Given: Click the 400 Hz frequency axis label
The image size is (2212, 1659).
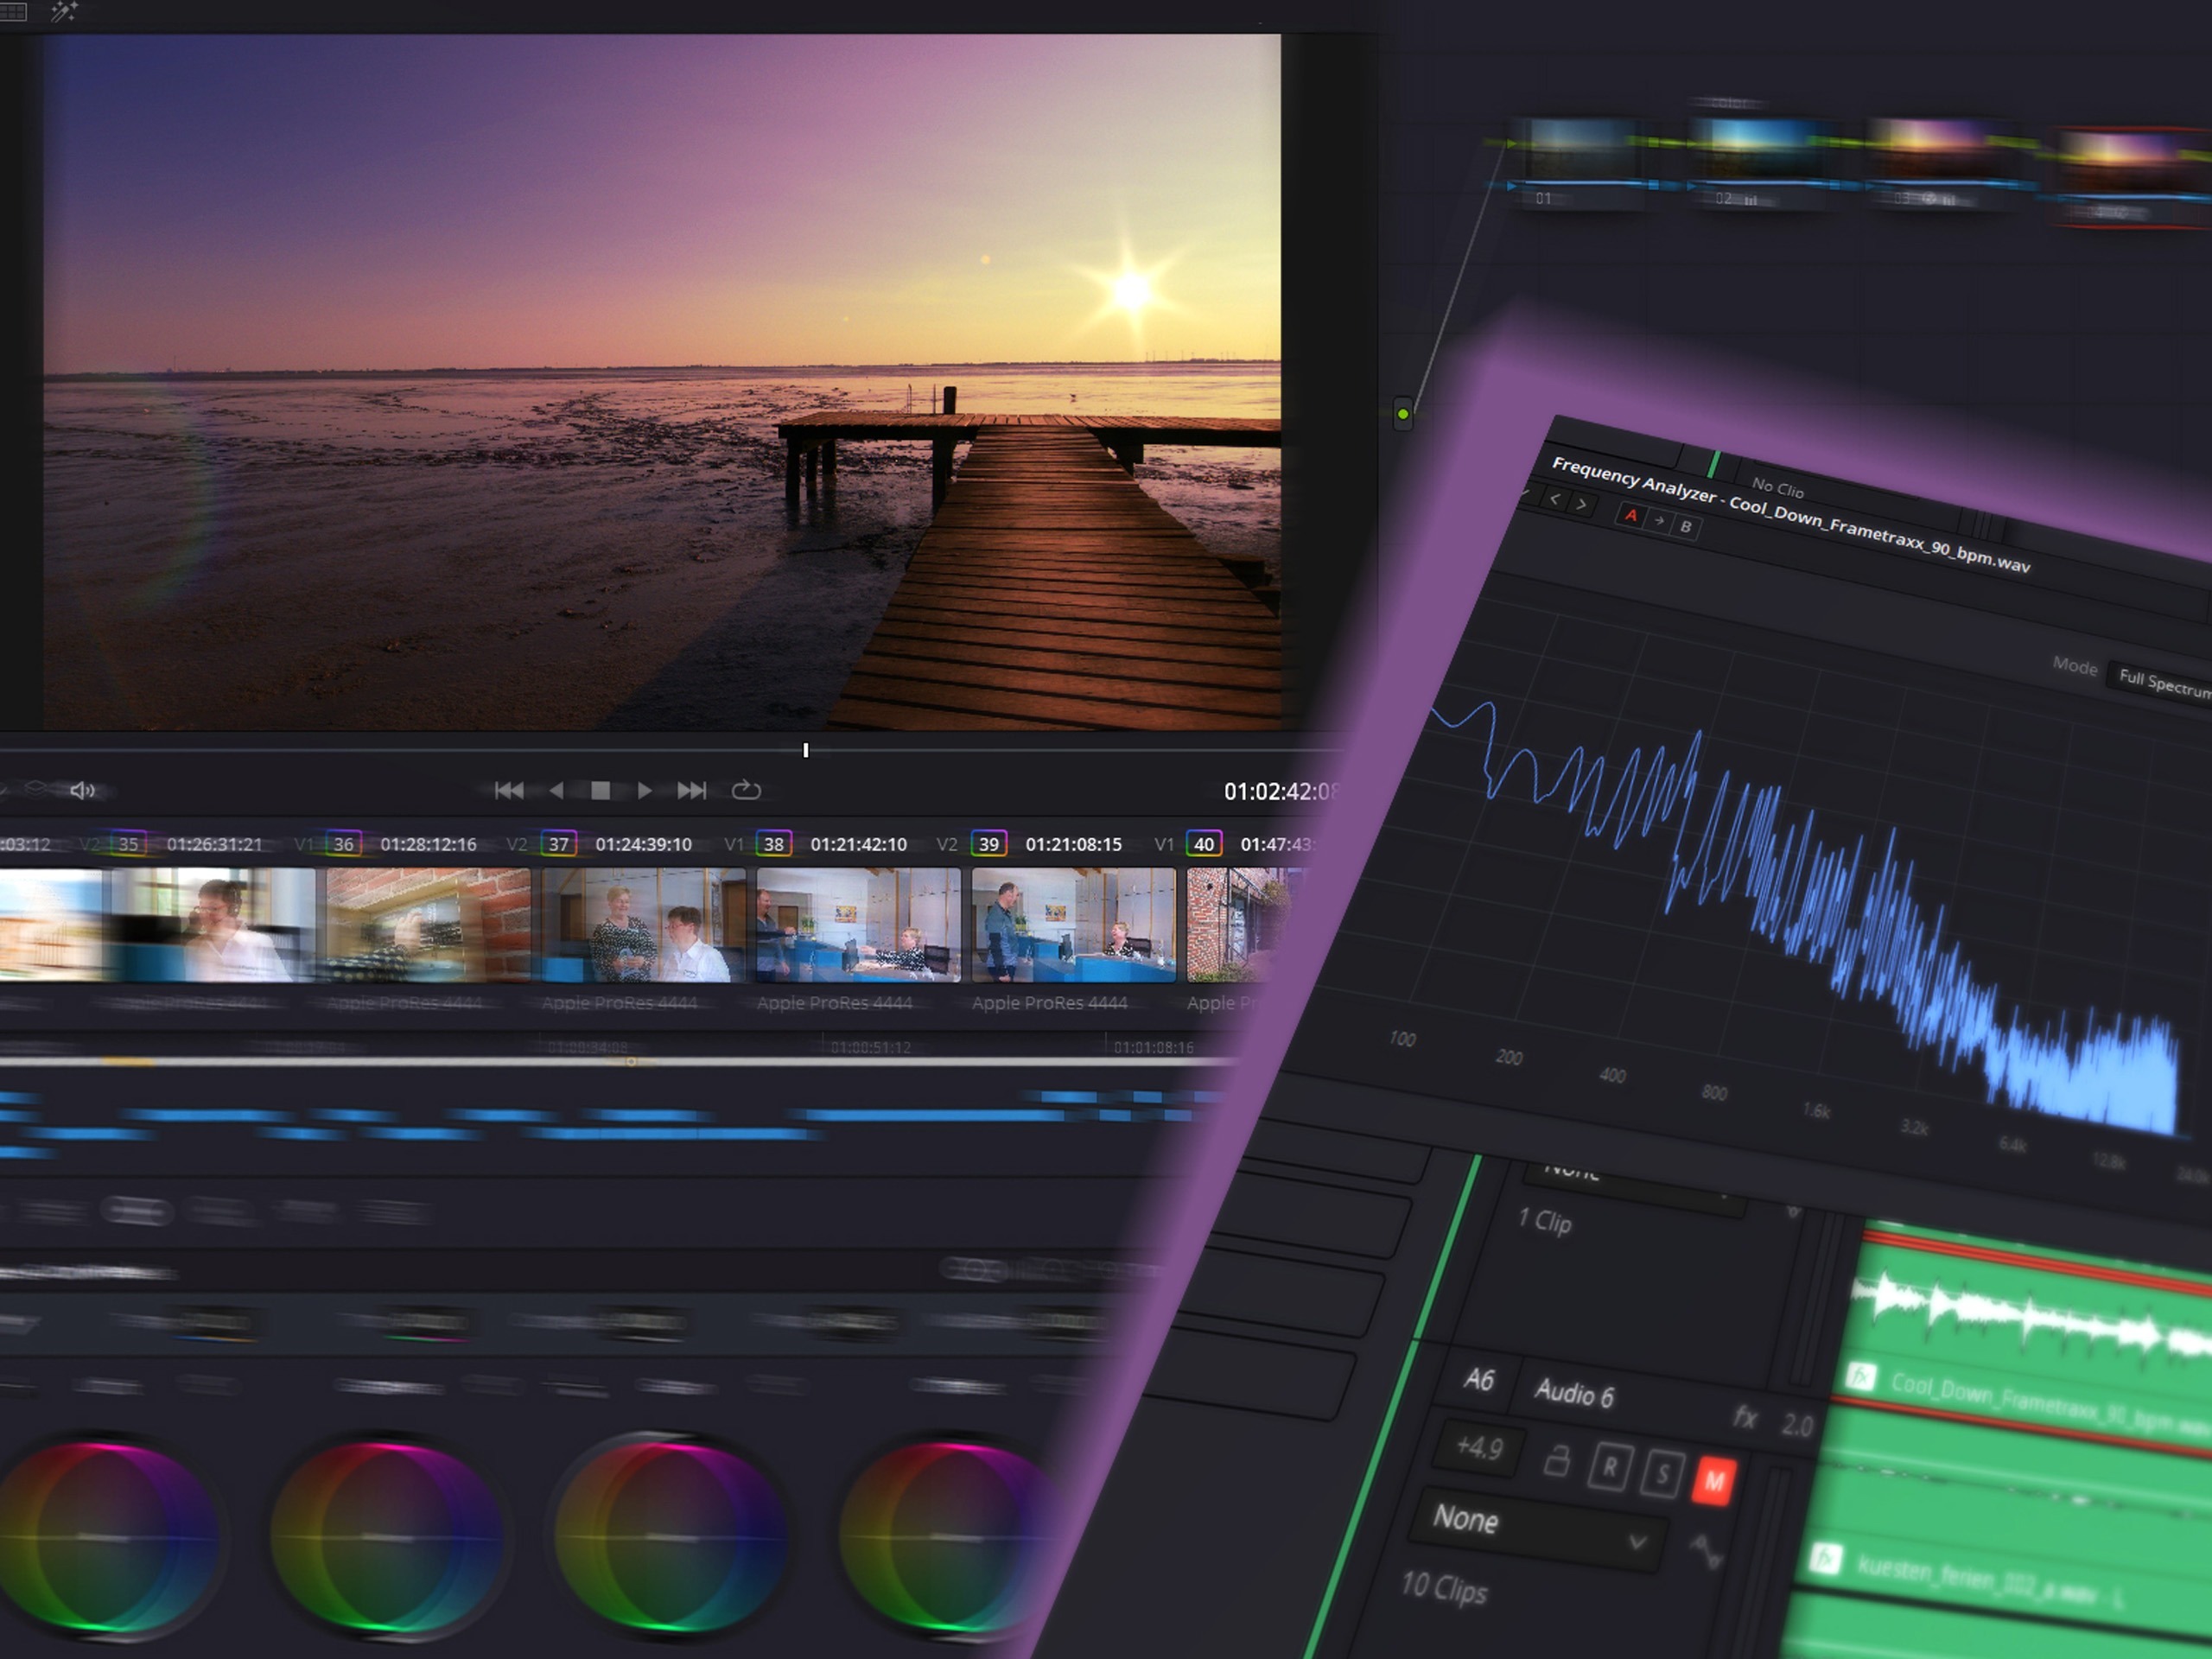Looking at the screenshot, I should pyautogui.click(x=1612, y=1076).
